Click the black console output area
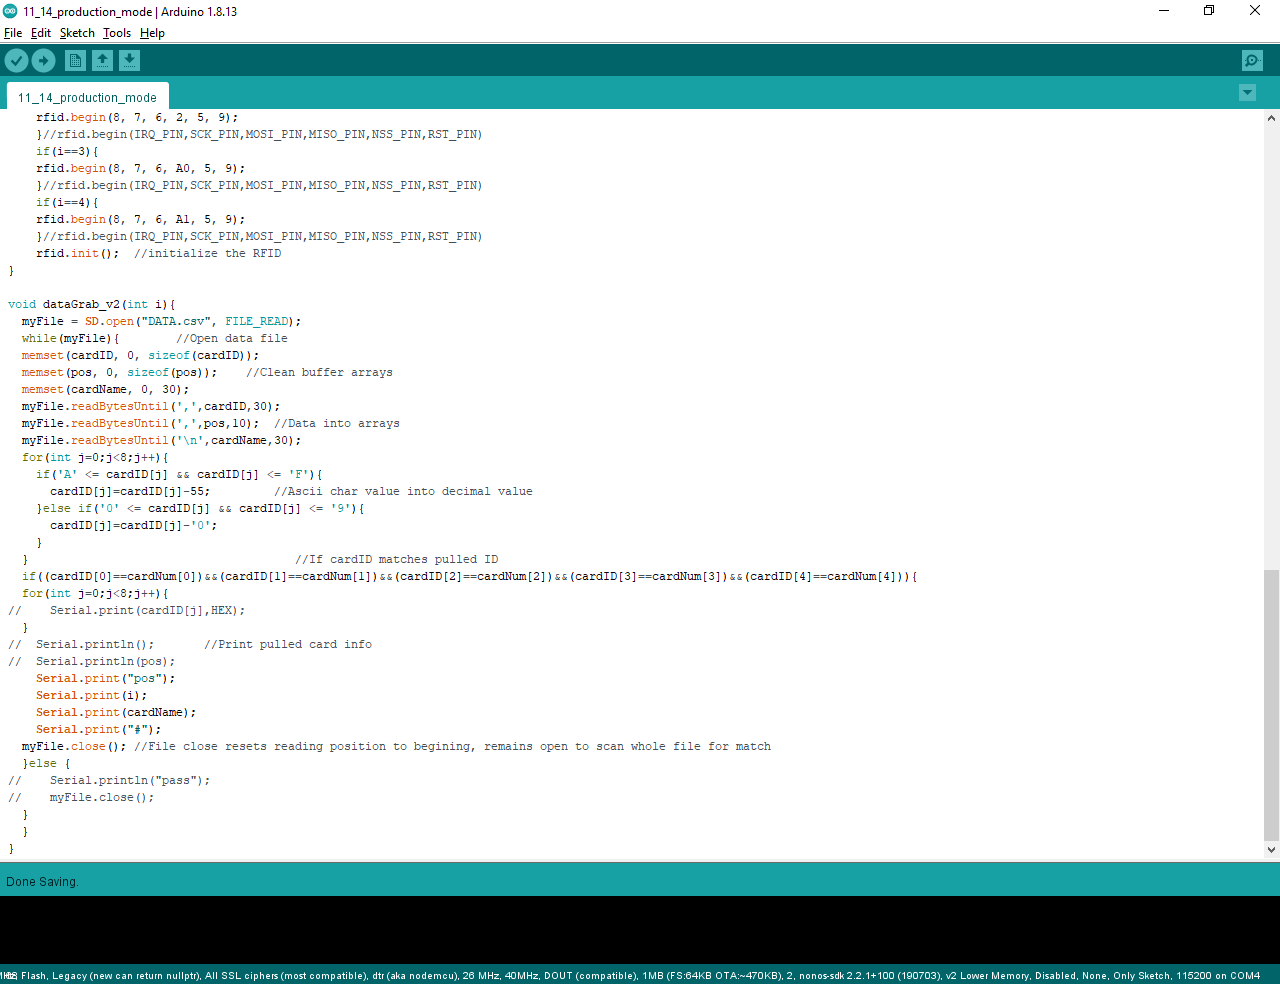 [640, 930]
